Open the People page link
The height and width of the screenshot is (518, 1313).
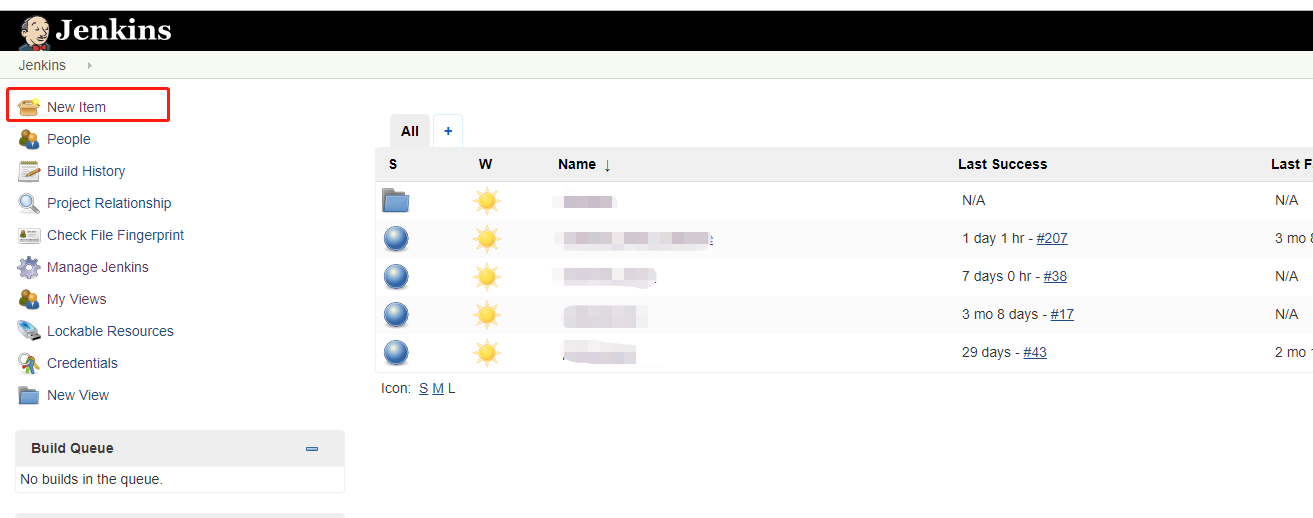pyautogui.click(x=69, y=139)
